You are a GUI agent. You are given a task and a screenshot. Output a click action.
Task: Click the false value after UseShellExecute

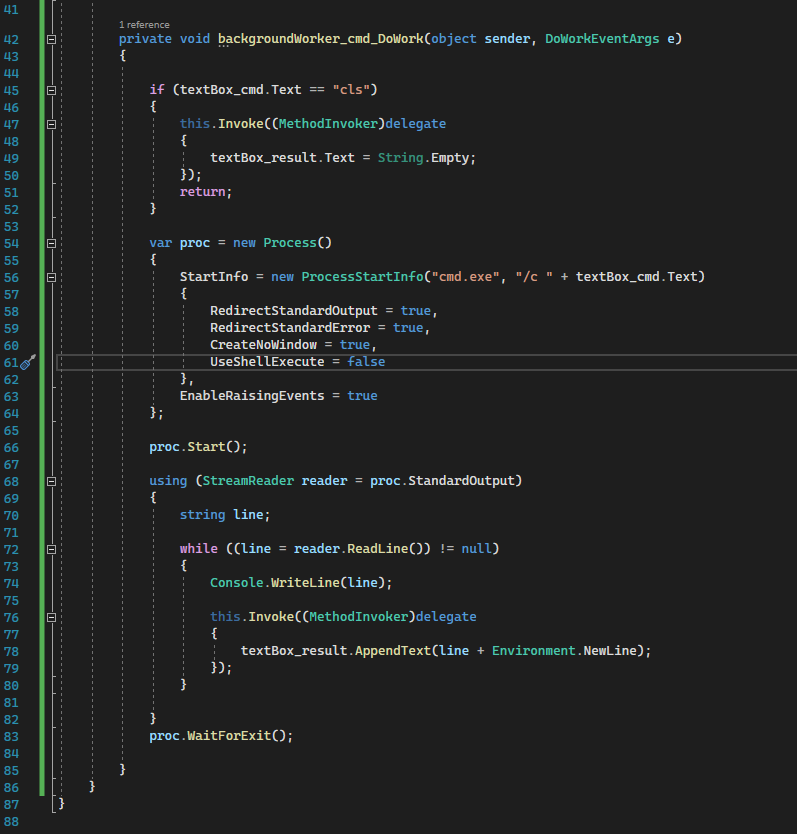366,362
